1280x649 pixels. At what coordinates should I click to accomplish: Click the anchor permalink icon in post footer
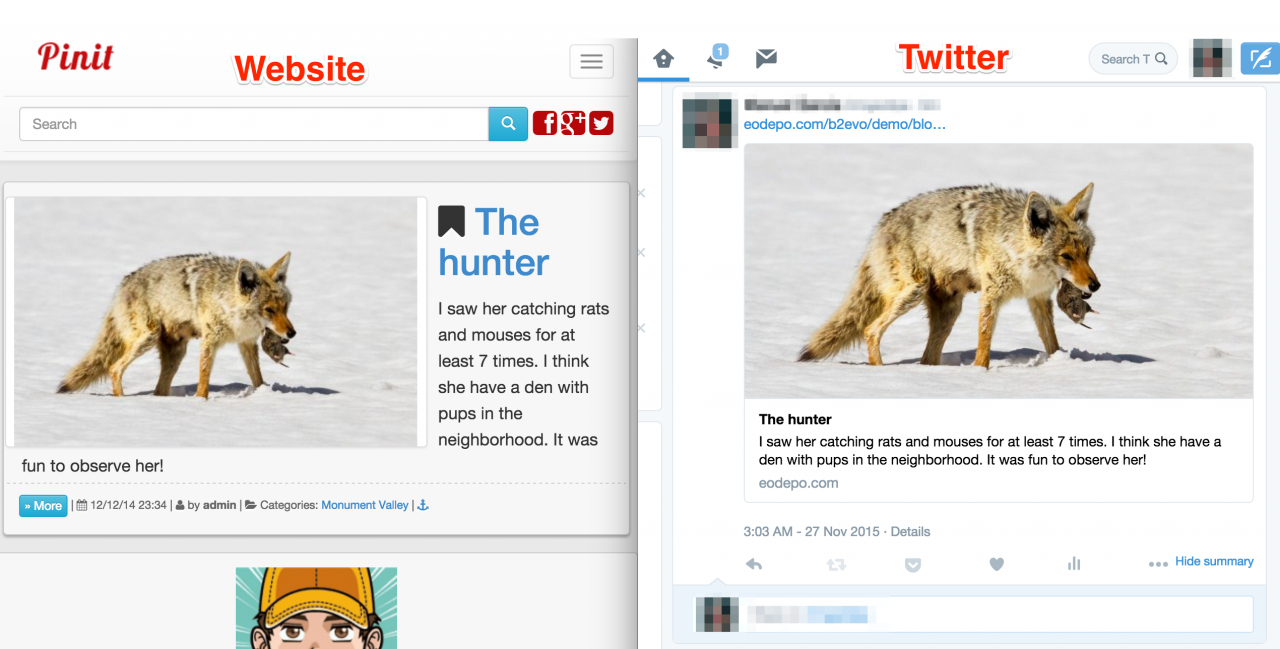click(422, 505)
